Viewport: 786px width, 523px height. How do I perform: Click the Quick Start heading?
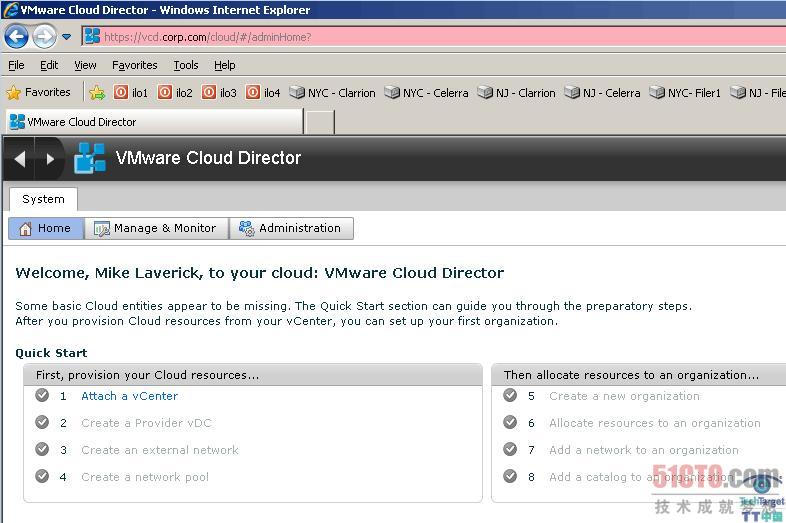[51, 353]
